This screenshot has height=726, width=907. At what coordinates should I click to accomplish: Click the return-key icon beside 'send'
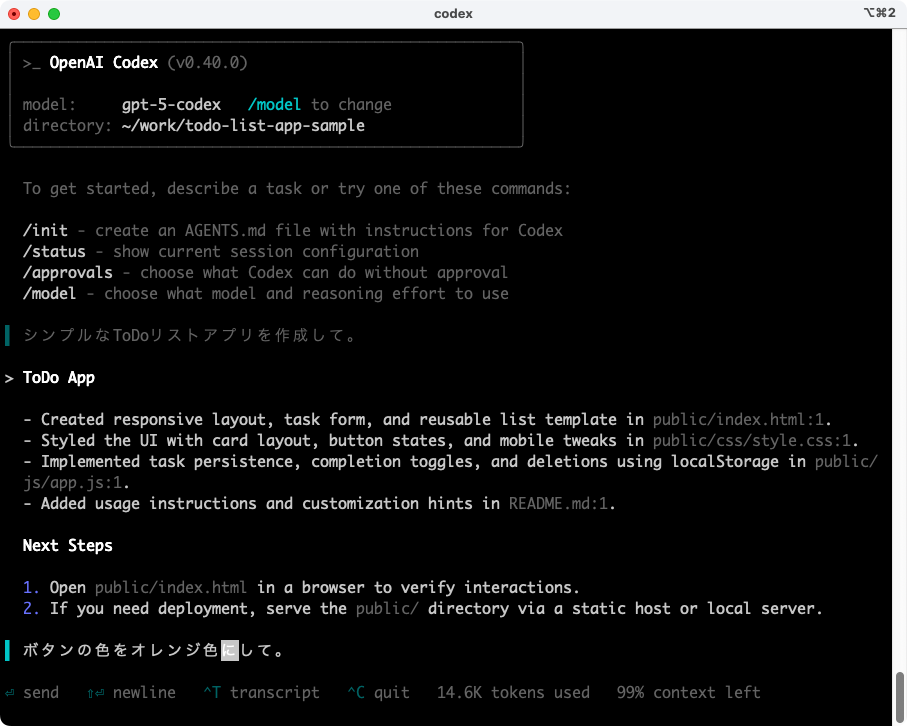(10, 693)
